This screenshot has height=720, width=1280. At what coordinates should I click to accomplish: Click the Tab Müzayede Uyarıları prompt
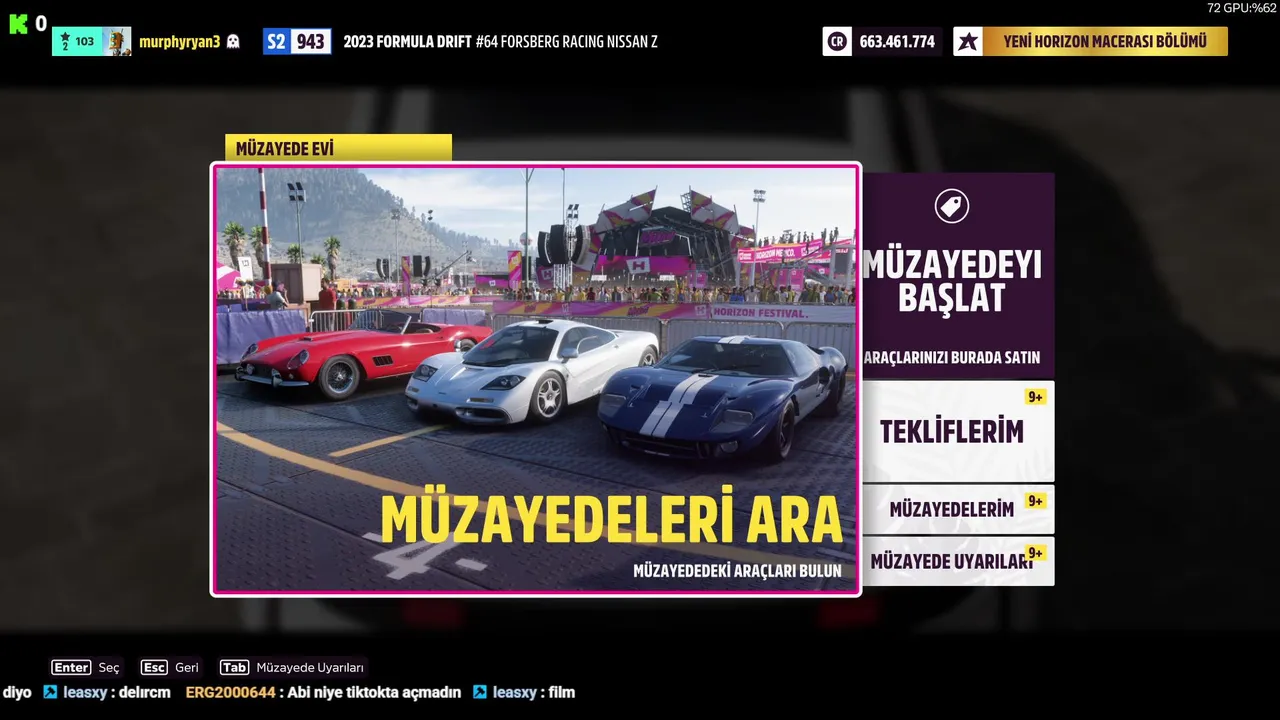(x=292, y=667)
